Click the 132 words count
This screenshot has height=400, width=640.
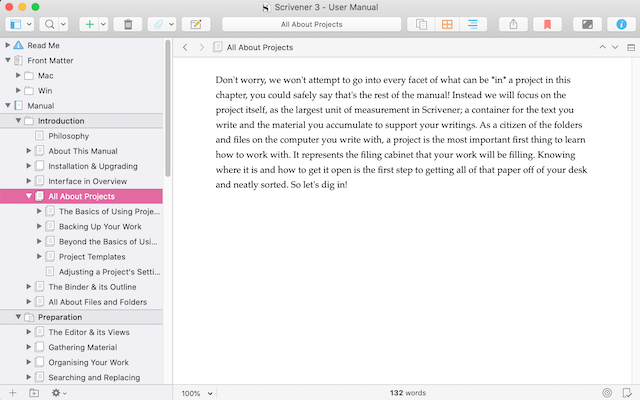click(x=408, y=393)
